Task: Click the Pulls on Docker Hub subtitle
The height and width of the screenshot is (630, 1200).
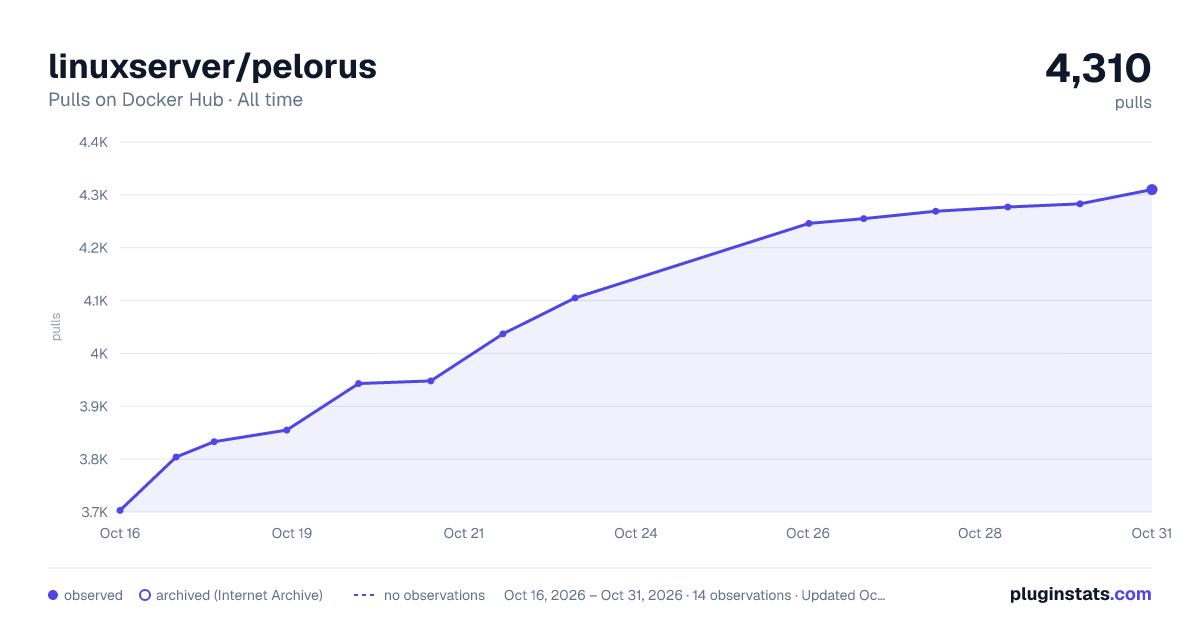Action: (x=175, y=100)
